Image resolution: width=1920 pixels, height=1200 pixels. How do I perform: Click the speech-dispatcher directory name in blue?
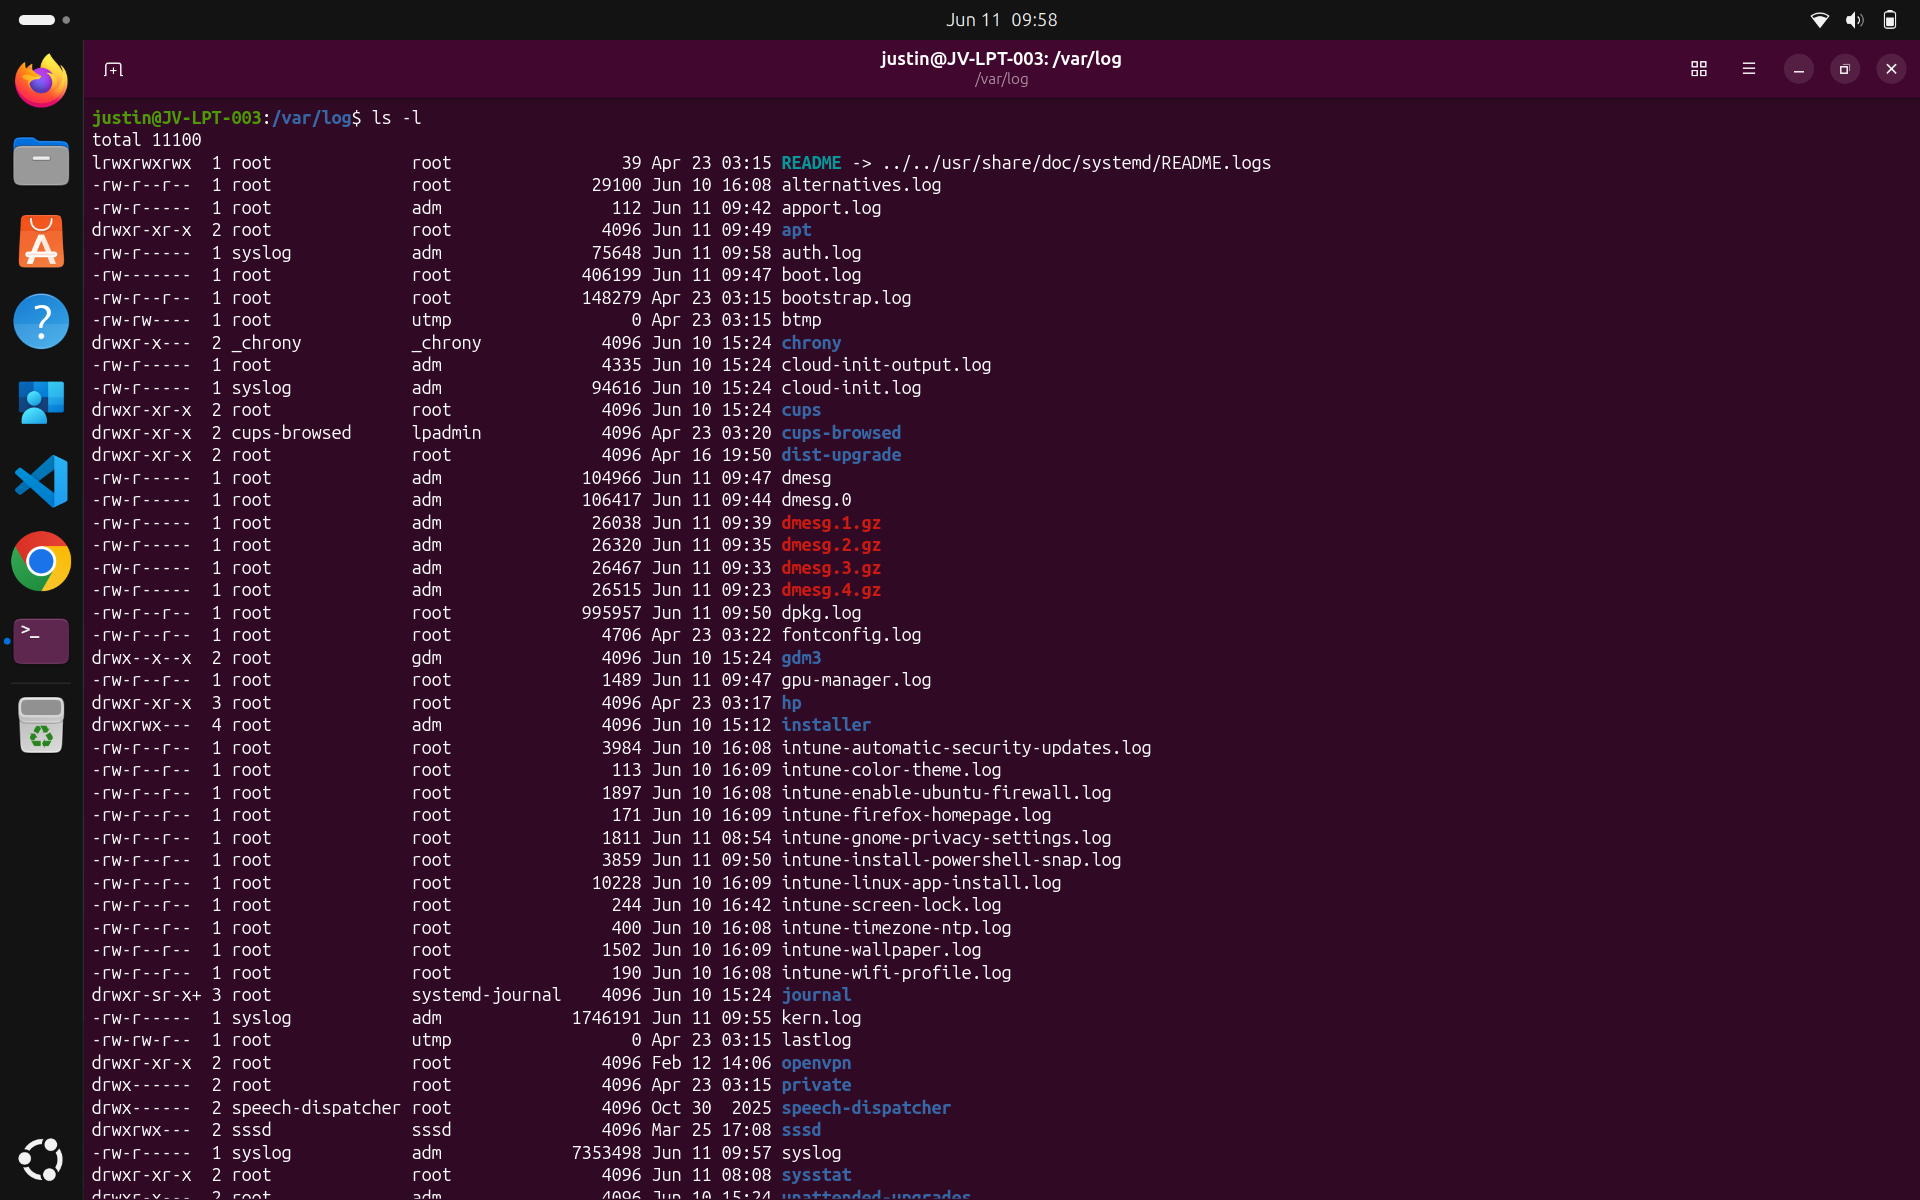[866, 1108]
